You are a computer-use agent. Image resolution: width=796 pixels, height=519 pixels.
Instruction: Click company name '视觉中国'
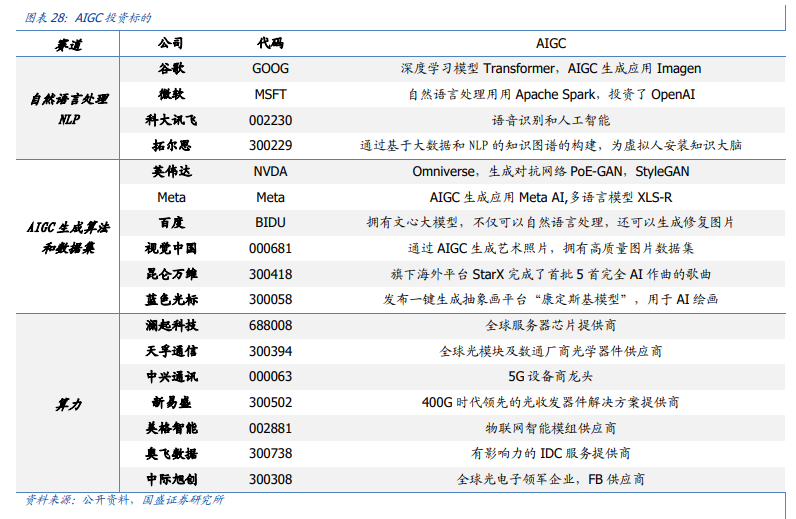pos(171,248)
